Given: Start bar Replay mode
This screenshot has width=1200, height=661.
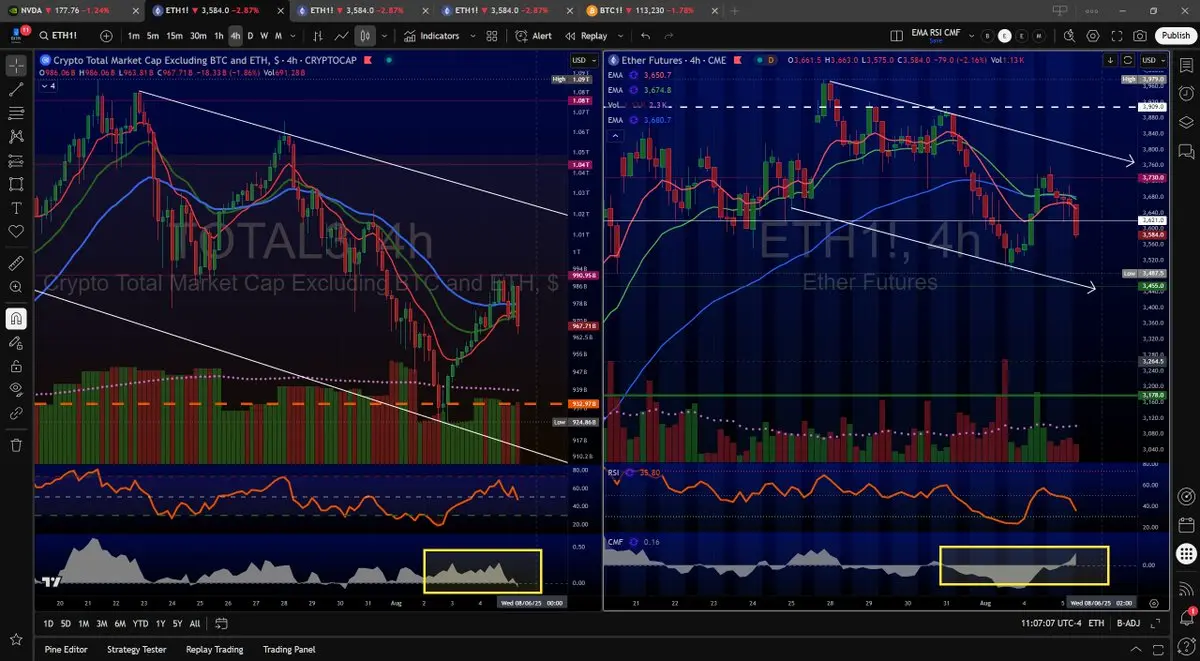Looking at the screenshot, I should [587, 36].
